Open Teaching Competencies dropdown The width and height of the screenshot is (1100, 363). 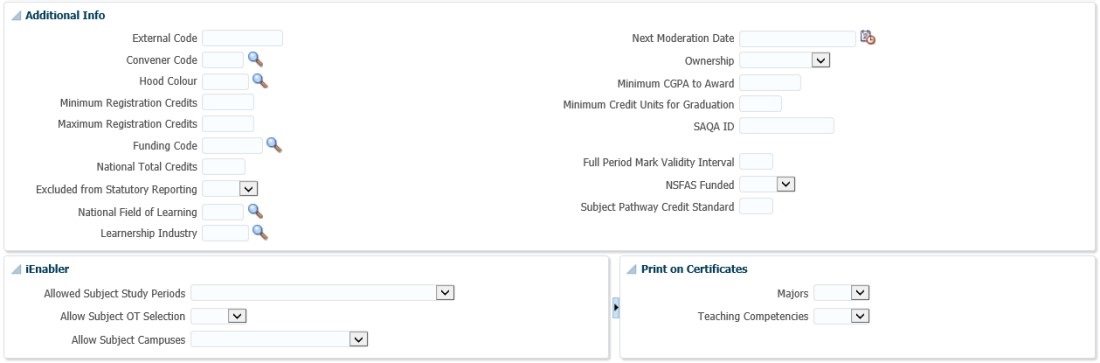pyautogui.click(x=860, y=316)
